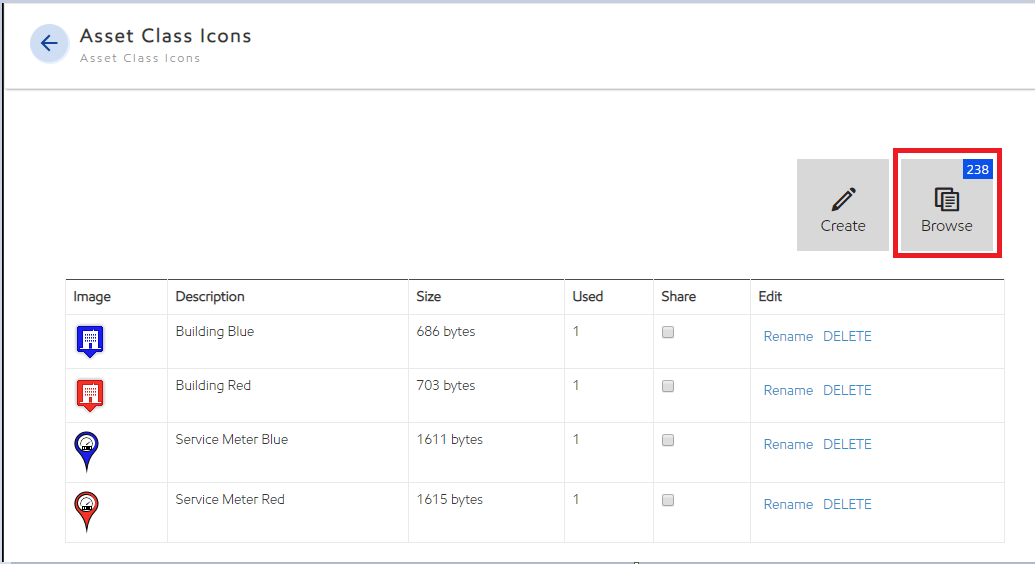Select the Service Meter Red pin icon
The width and height of the screenshot is (1035, 564).
pos(87,511)
